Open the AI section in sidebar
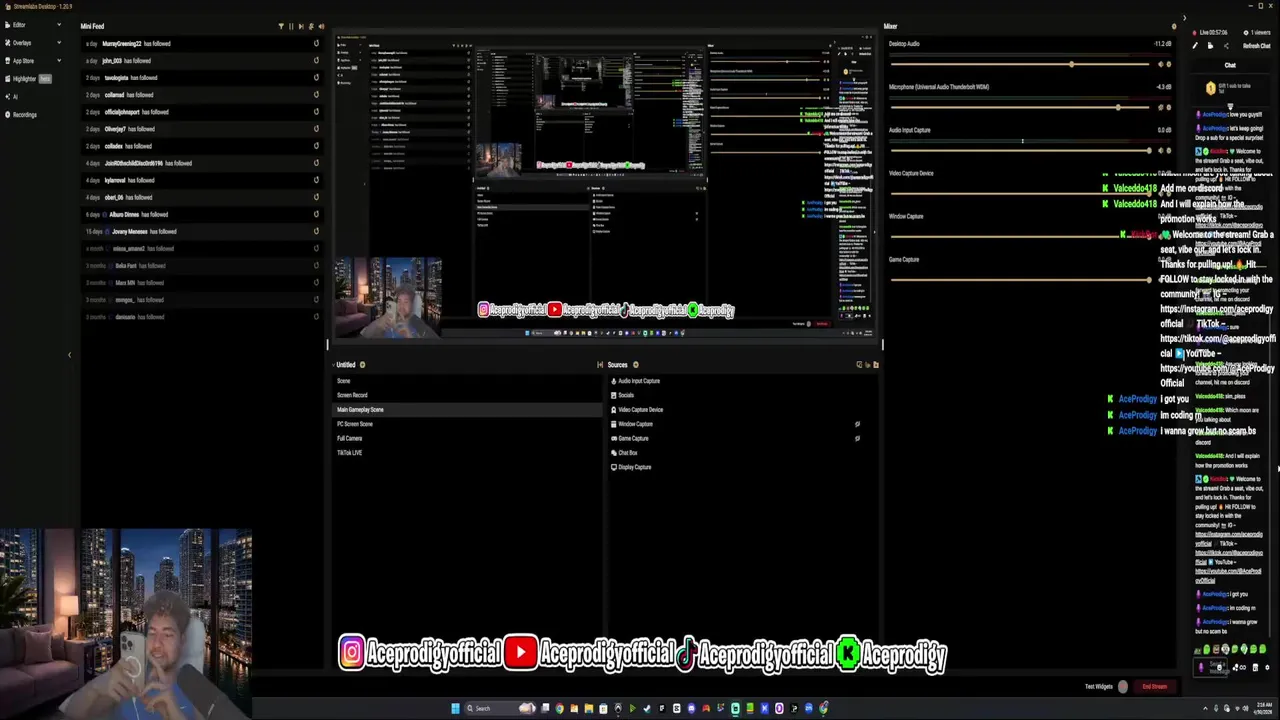 coord(12,97)
